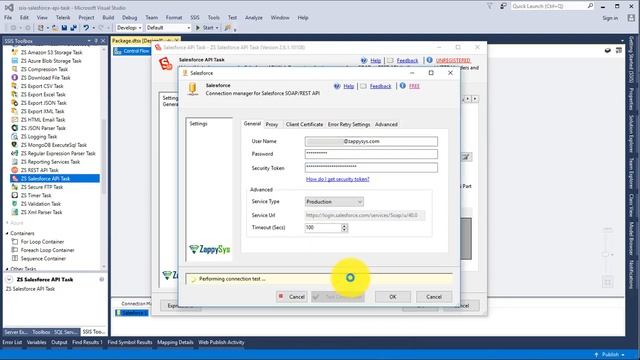Open the Service Type dropdown
Viewport: 640px width, 360px height.
click(334, 202)
